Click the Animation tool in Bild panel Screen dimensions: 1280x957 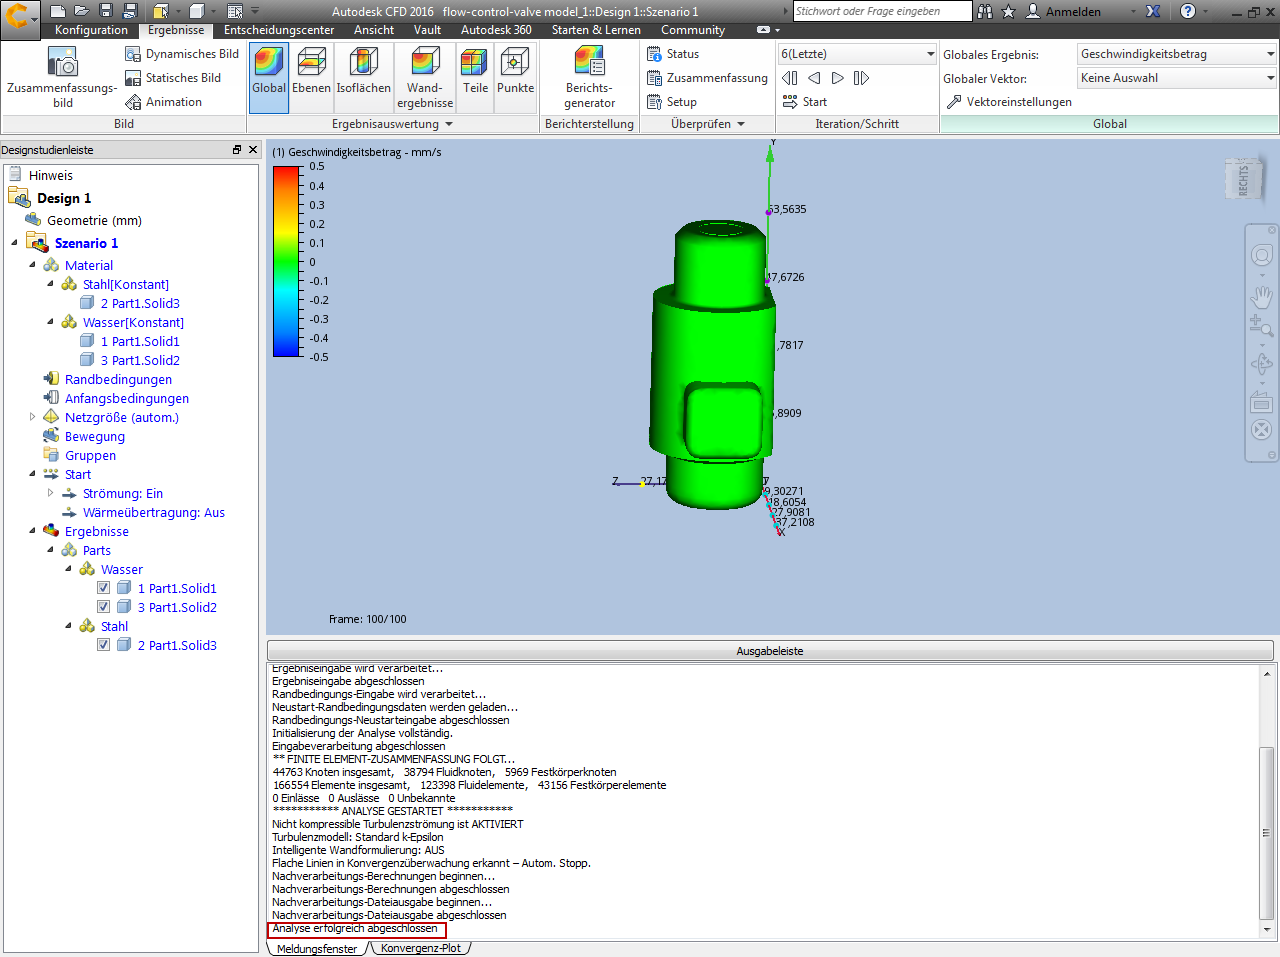(x=163, y=102)
